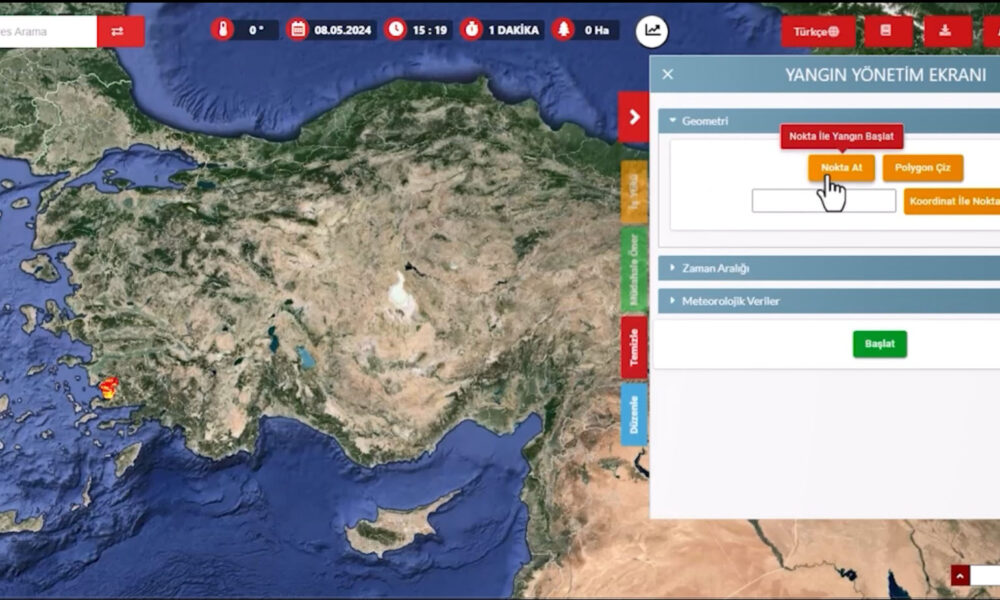Image resolution: width=1000 pixels, height=600 pixels.
Task: Click the stopwatch interval icon
Action: (x=471, y=29)
